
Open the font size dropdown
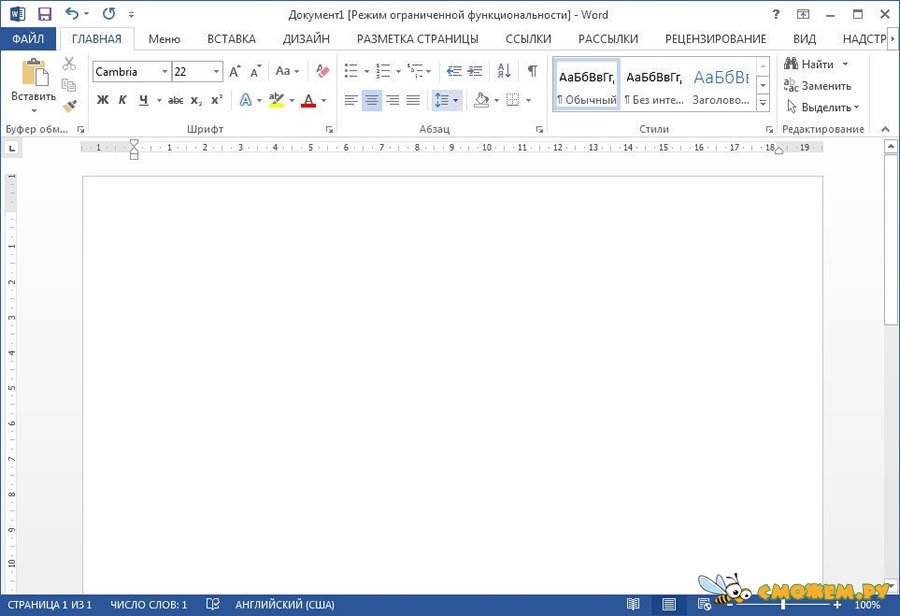click(216, 72)
